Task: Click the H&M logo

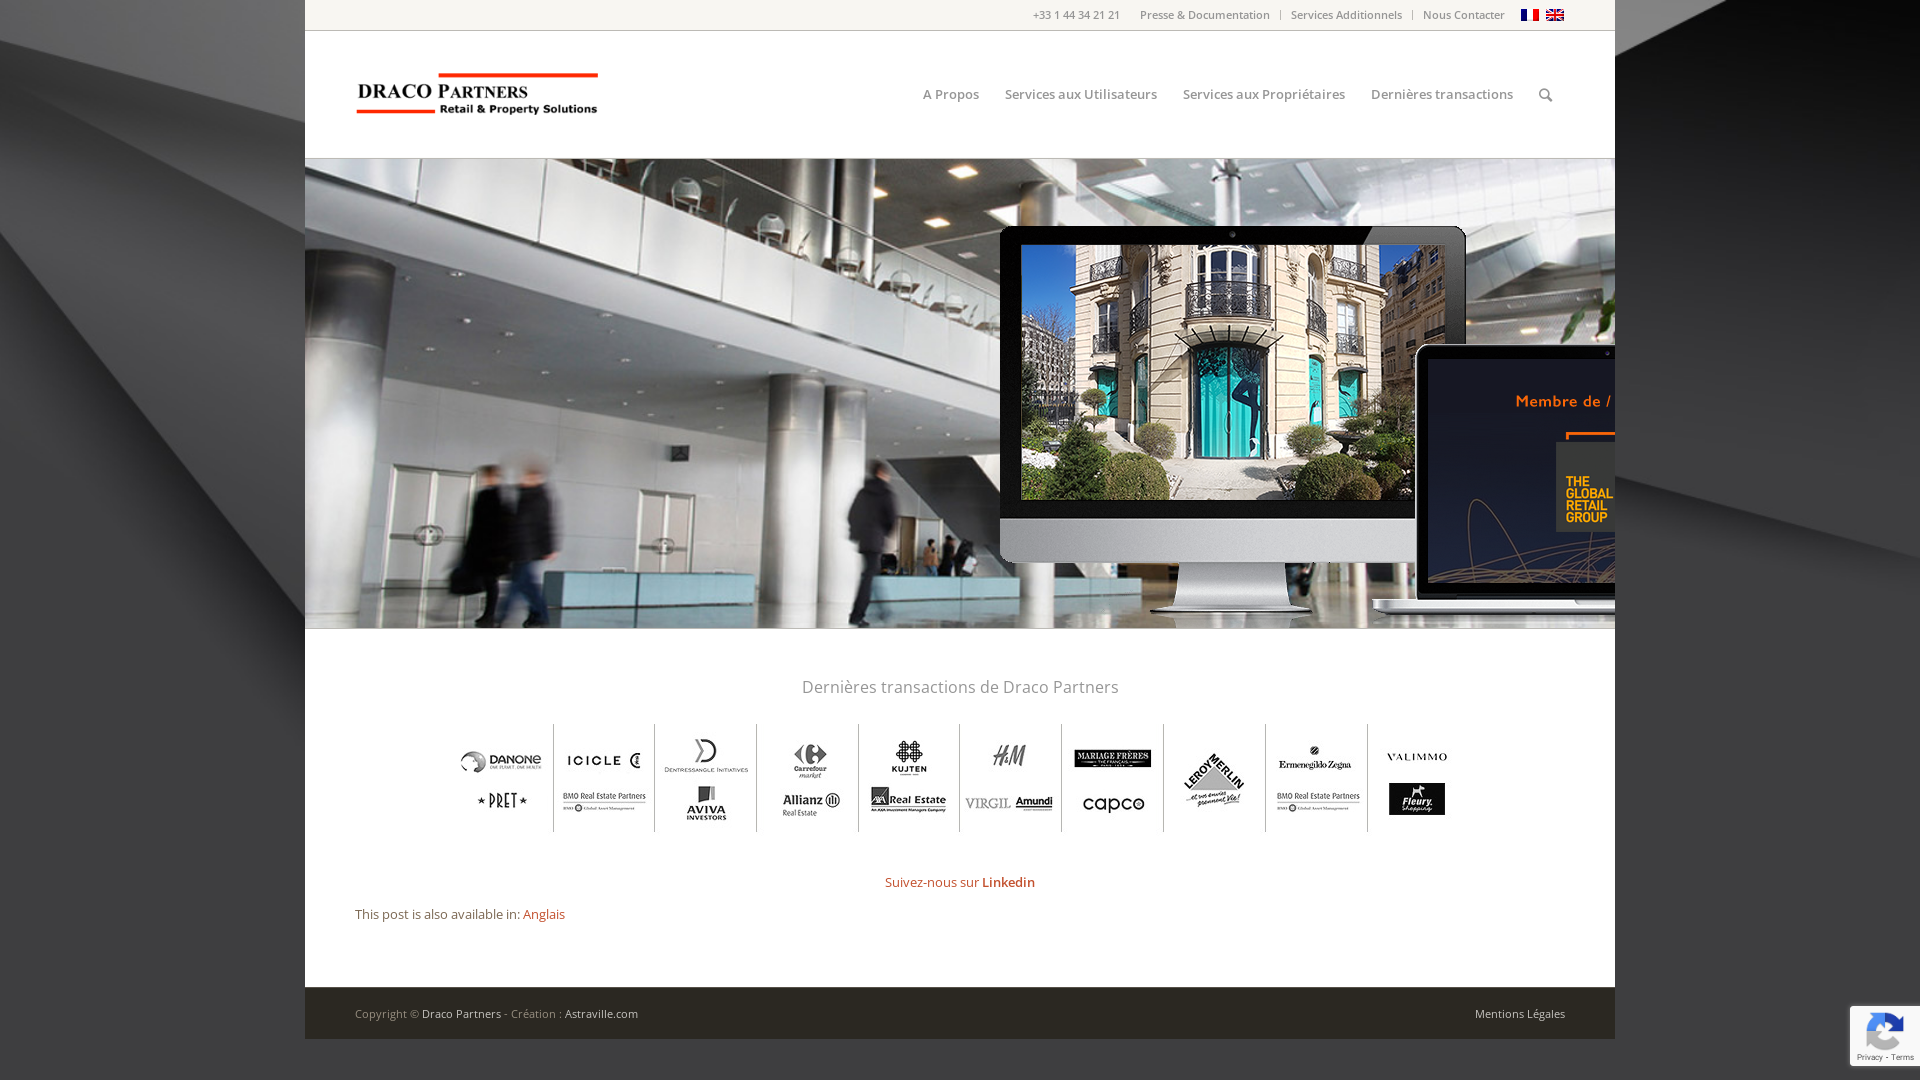Action: click(1009, 756)
